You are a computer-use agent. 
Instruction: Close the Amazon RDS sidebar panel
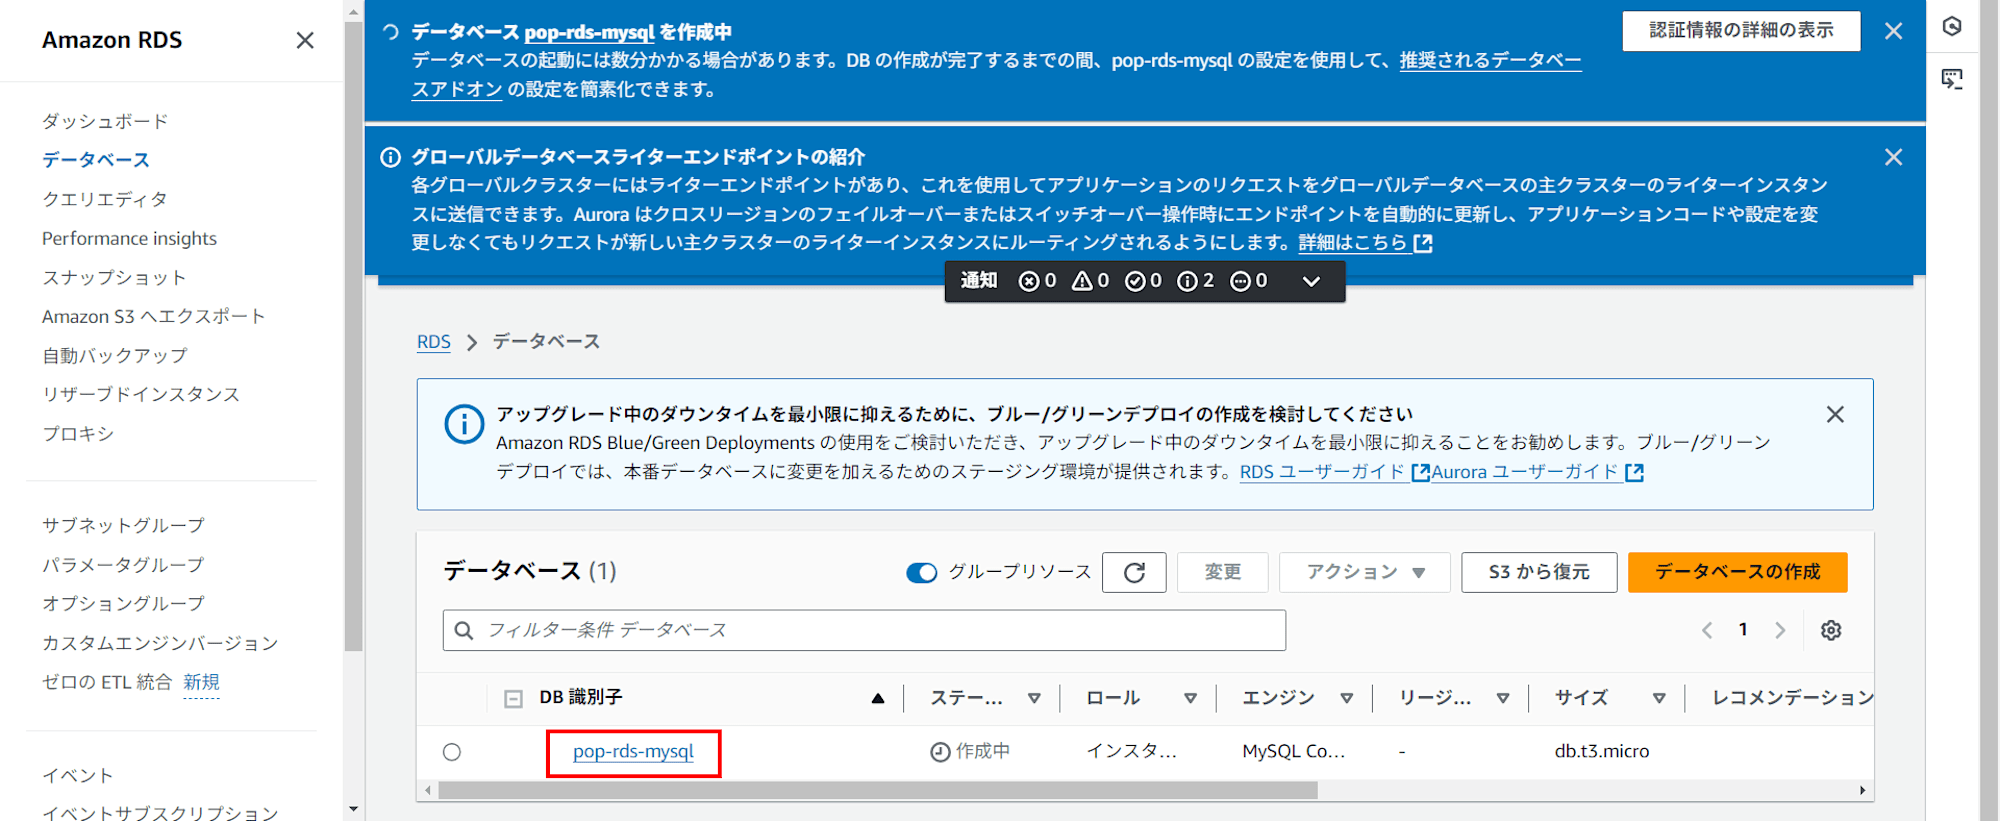click(x=305, y=40)
